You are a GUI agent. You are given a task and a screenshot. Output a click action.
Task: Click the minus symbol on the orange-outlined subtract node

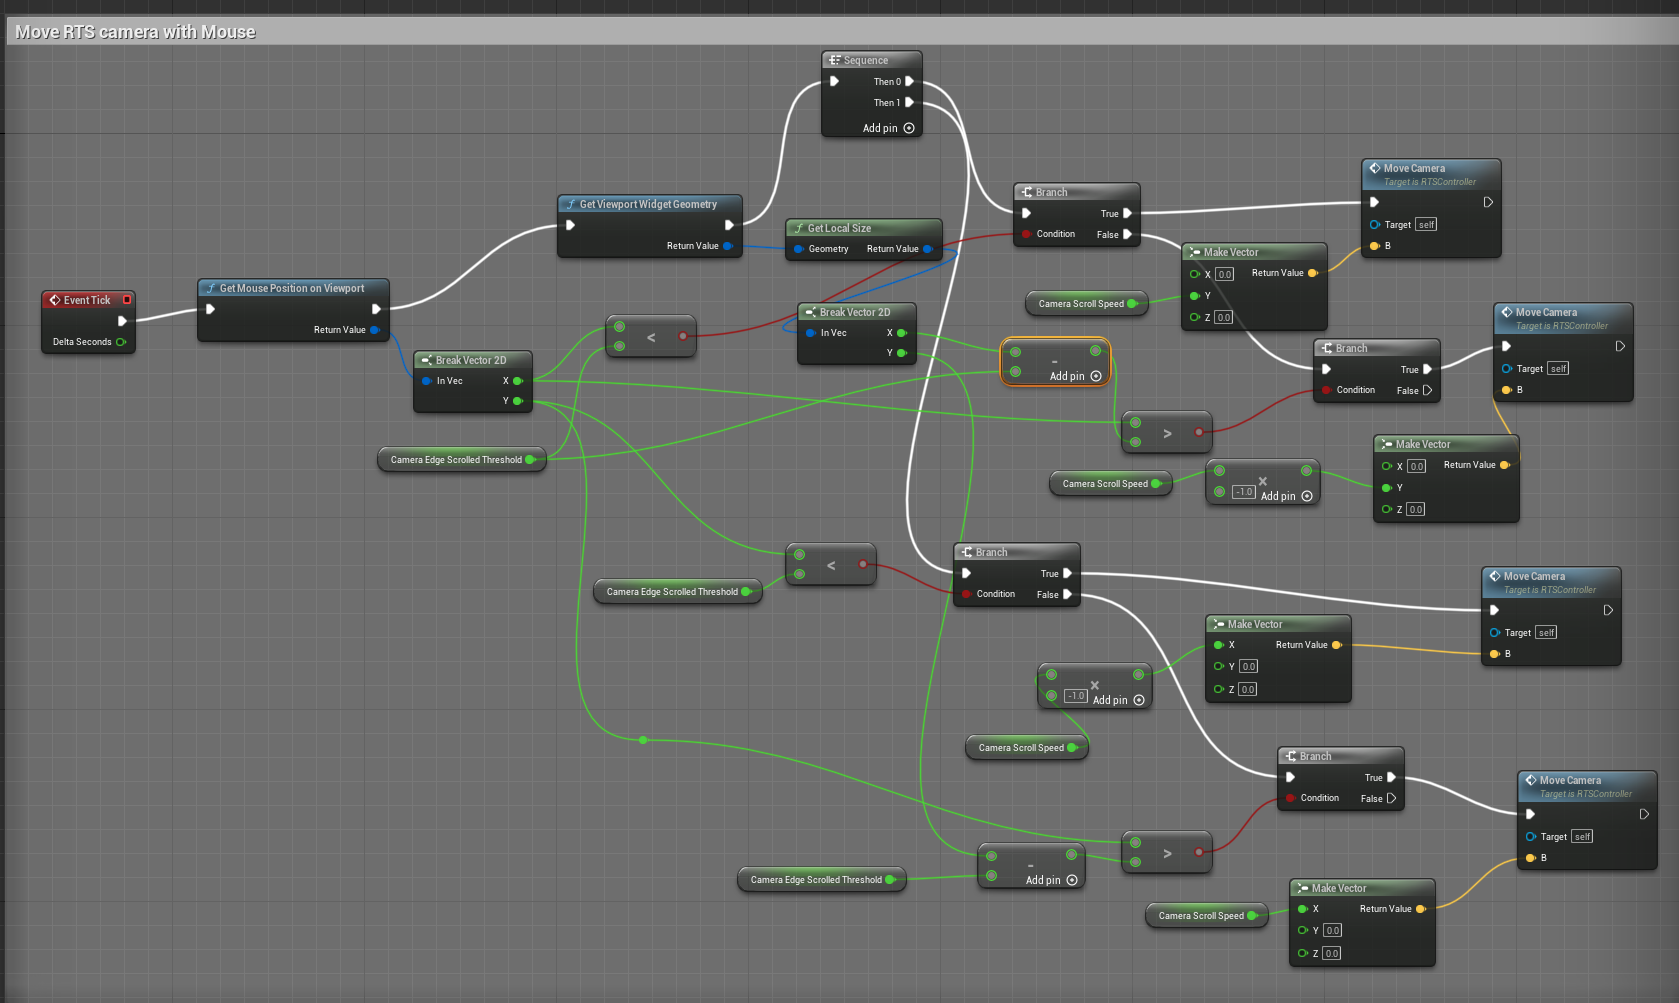[1054, 361]
